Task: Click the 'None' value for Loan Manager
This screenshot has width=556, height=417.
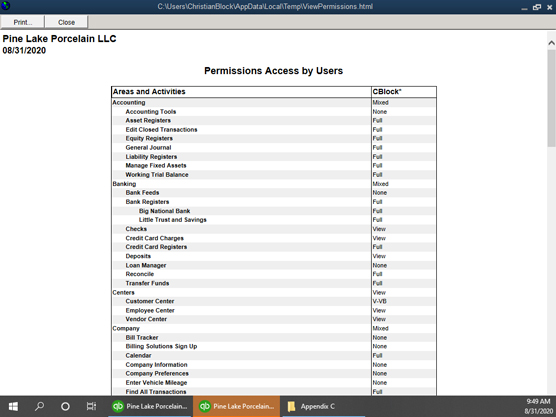Action: click(x=380, y=265)
